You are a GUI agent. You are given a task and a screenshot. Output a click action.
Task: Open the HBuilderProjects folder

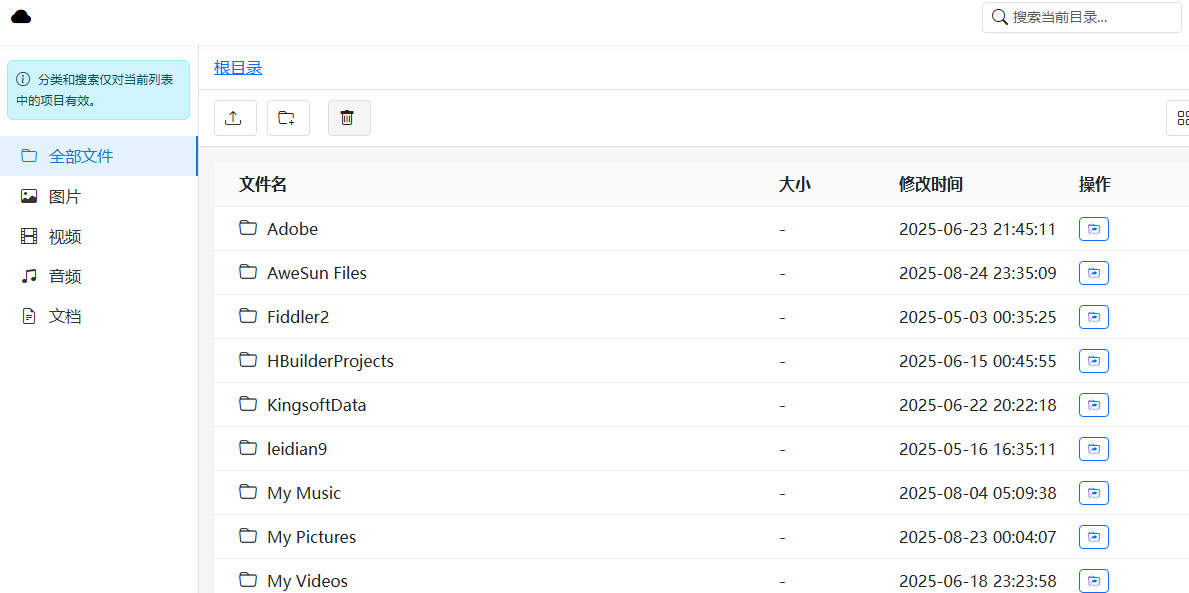pyautogui.click(x=330, y=361)
